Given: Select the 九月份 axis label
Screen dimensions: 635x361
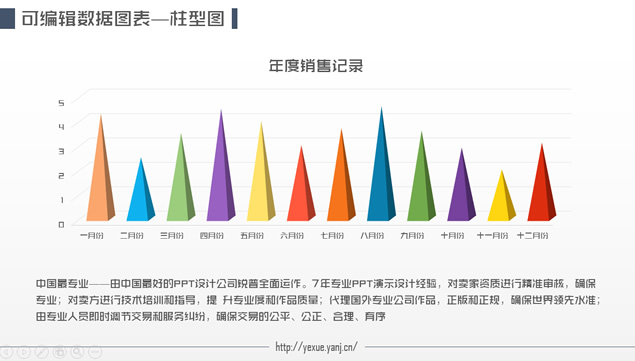Looking at the screenshot, I should coord(412,235).
